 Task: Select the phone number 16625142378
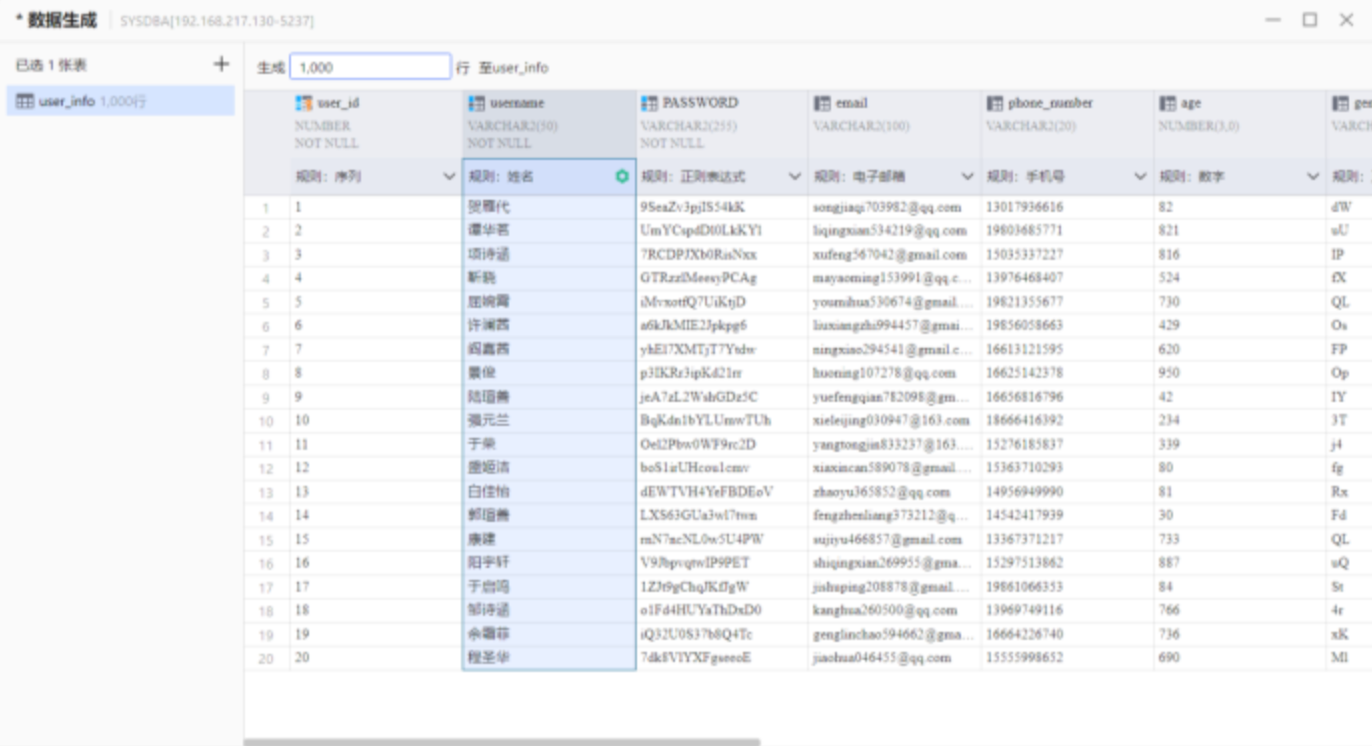[x=1025, y=373]
